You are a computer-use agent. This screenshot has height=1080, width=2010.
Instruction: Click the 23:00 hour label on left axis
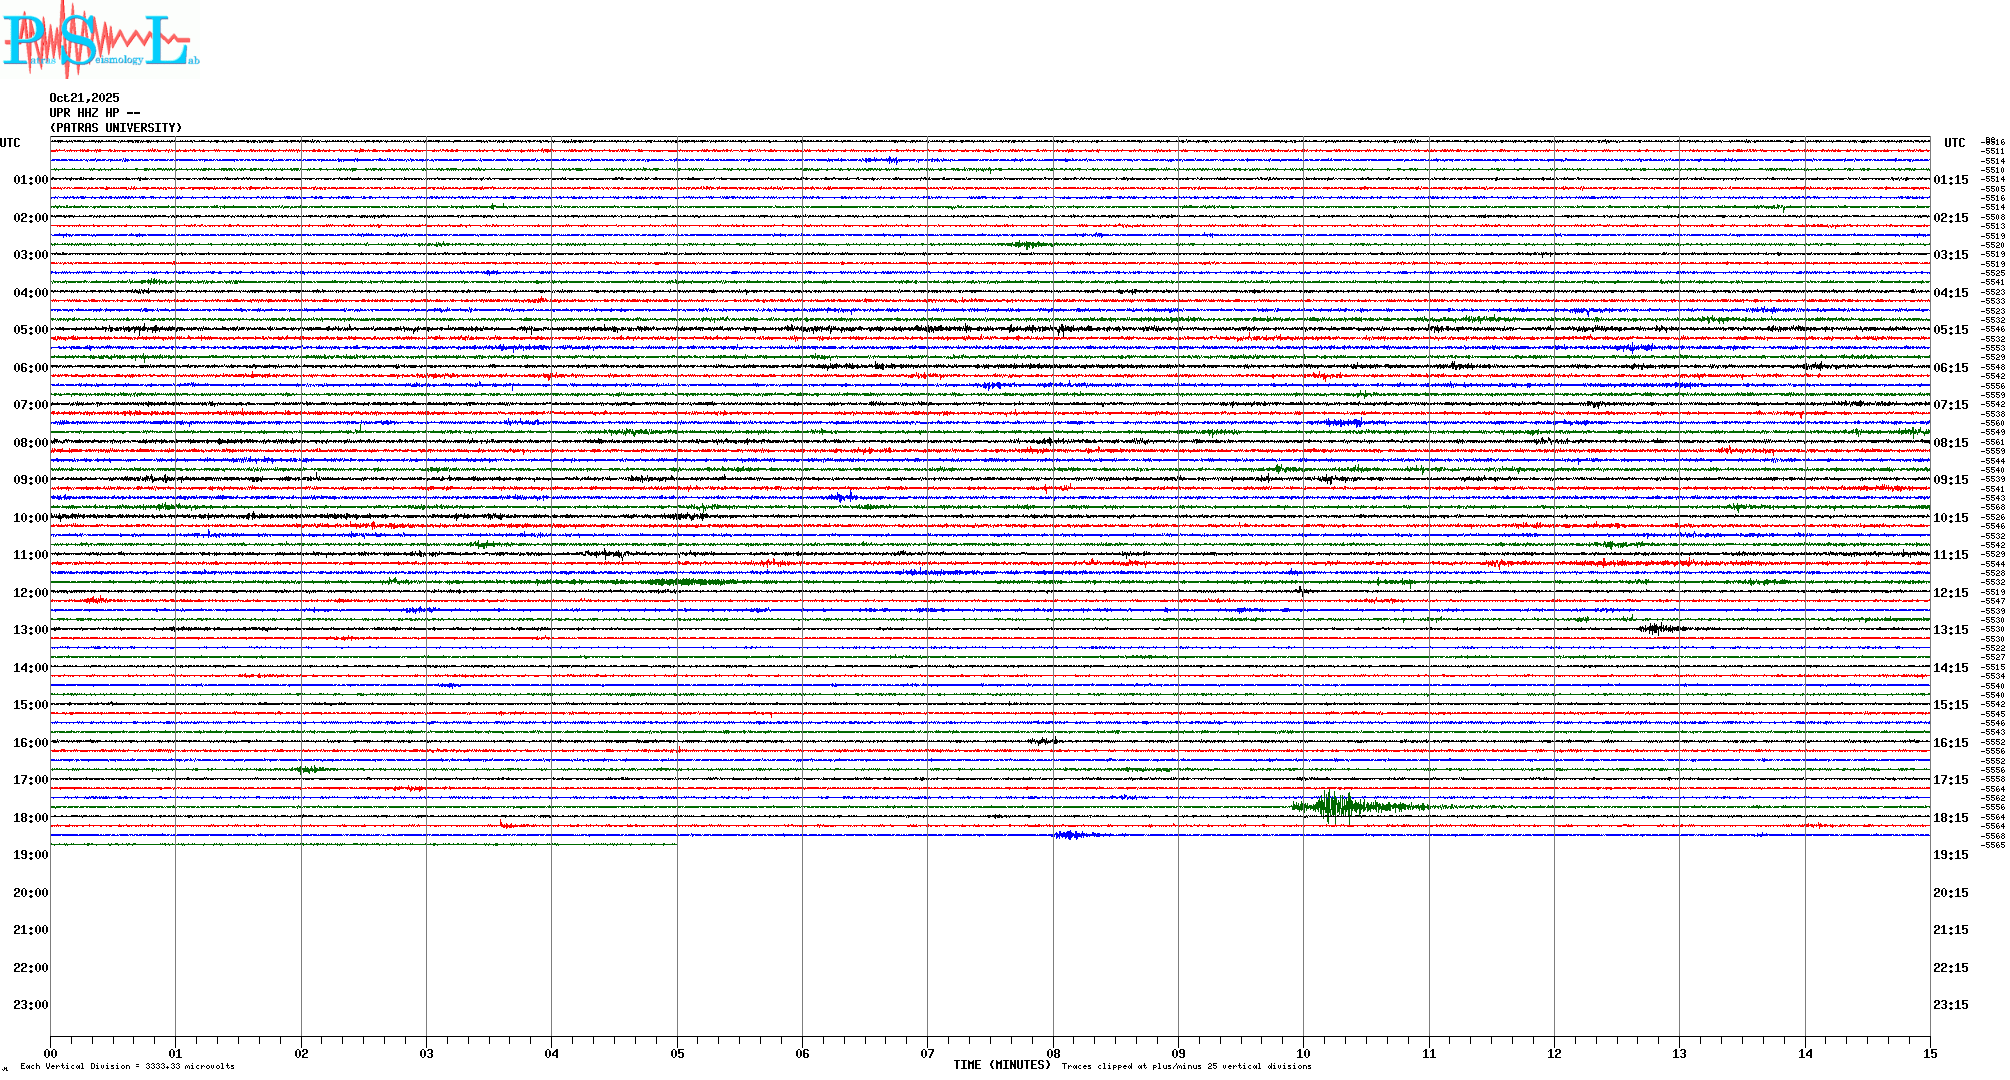click(30, 1005)
